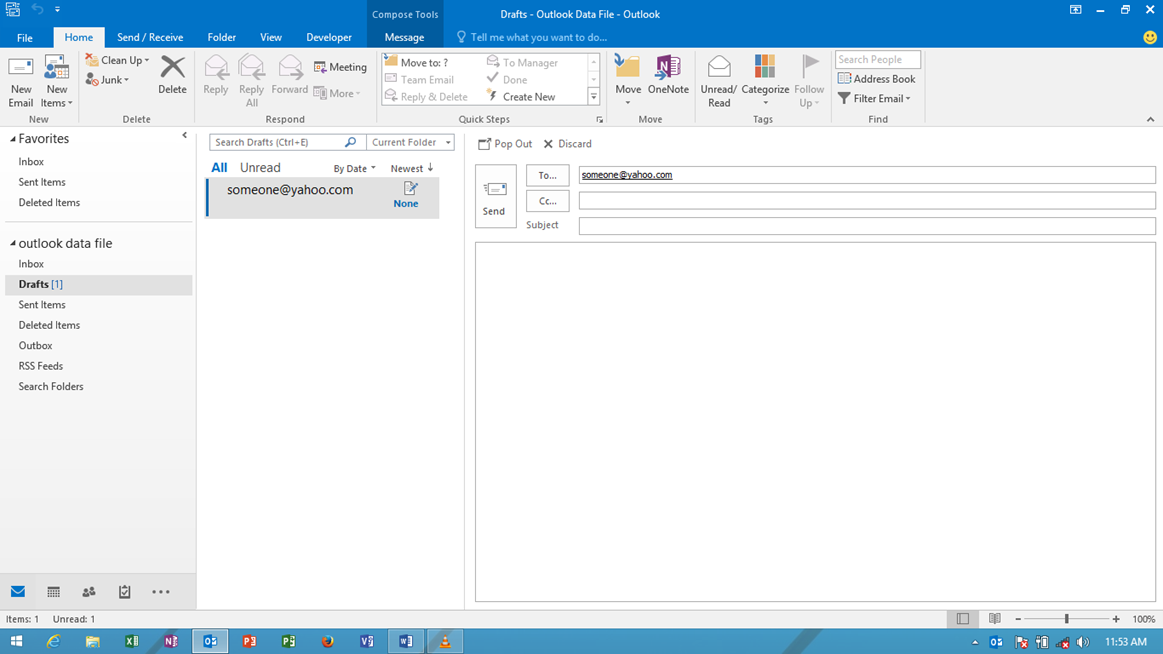Categorize the selected message

[x=765, y=78]
